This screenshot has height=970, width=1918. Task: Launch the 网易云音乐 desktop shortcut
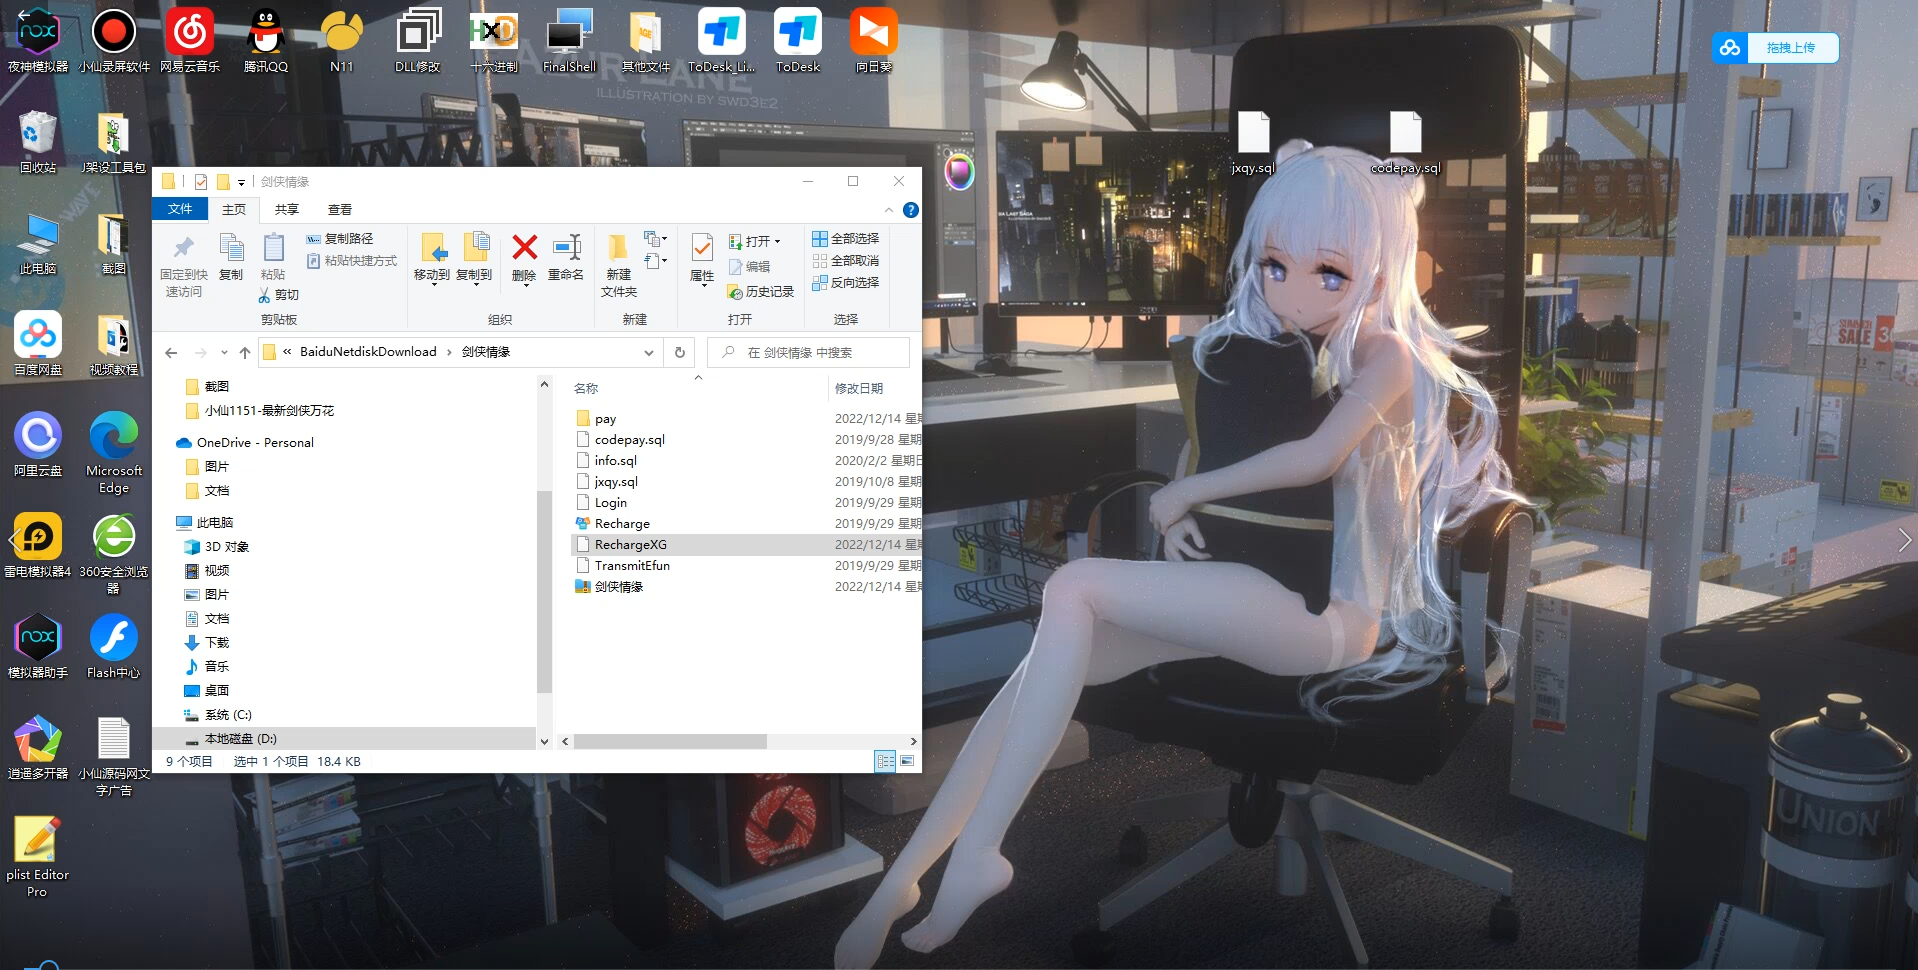[190, 40]
